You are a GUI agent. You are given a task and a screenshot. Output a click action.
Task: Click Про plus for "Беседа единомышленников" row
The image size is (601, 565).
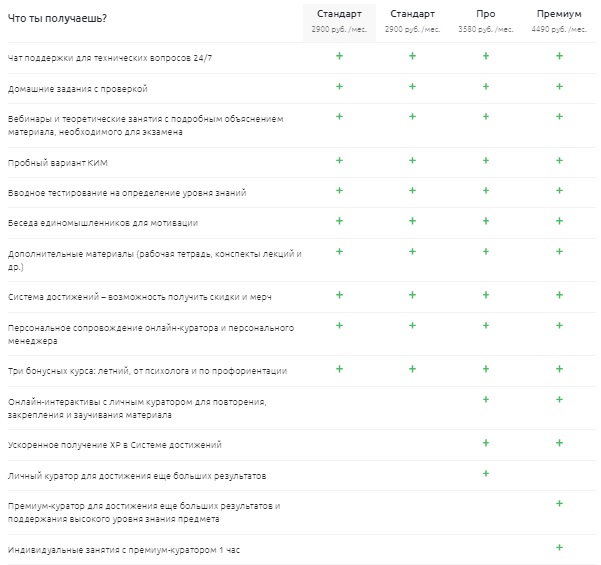click(x=487, y=221)
